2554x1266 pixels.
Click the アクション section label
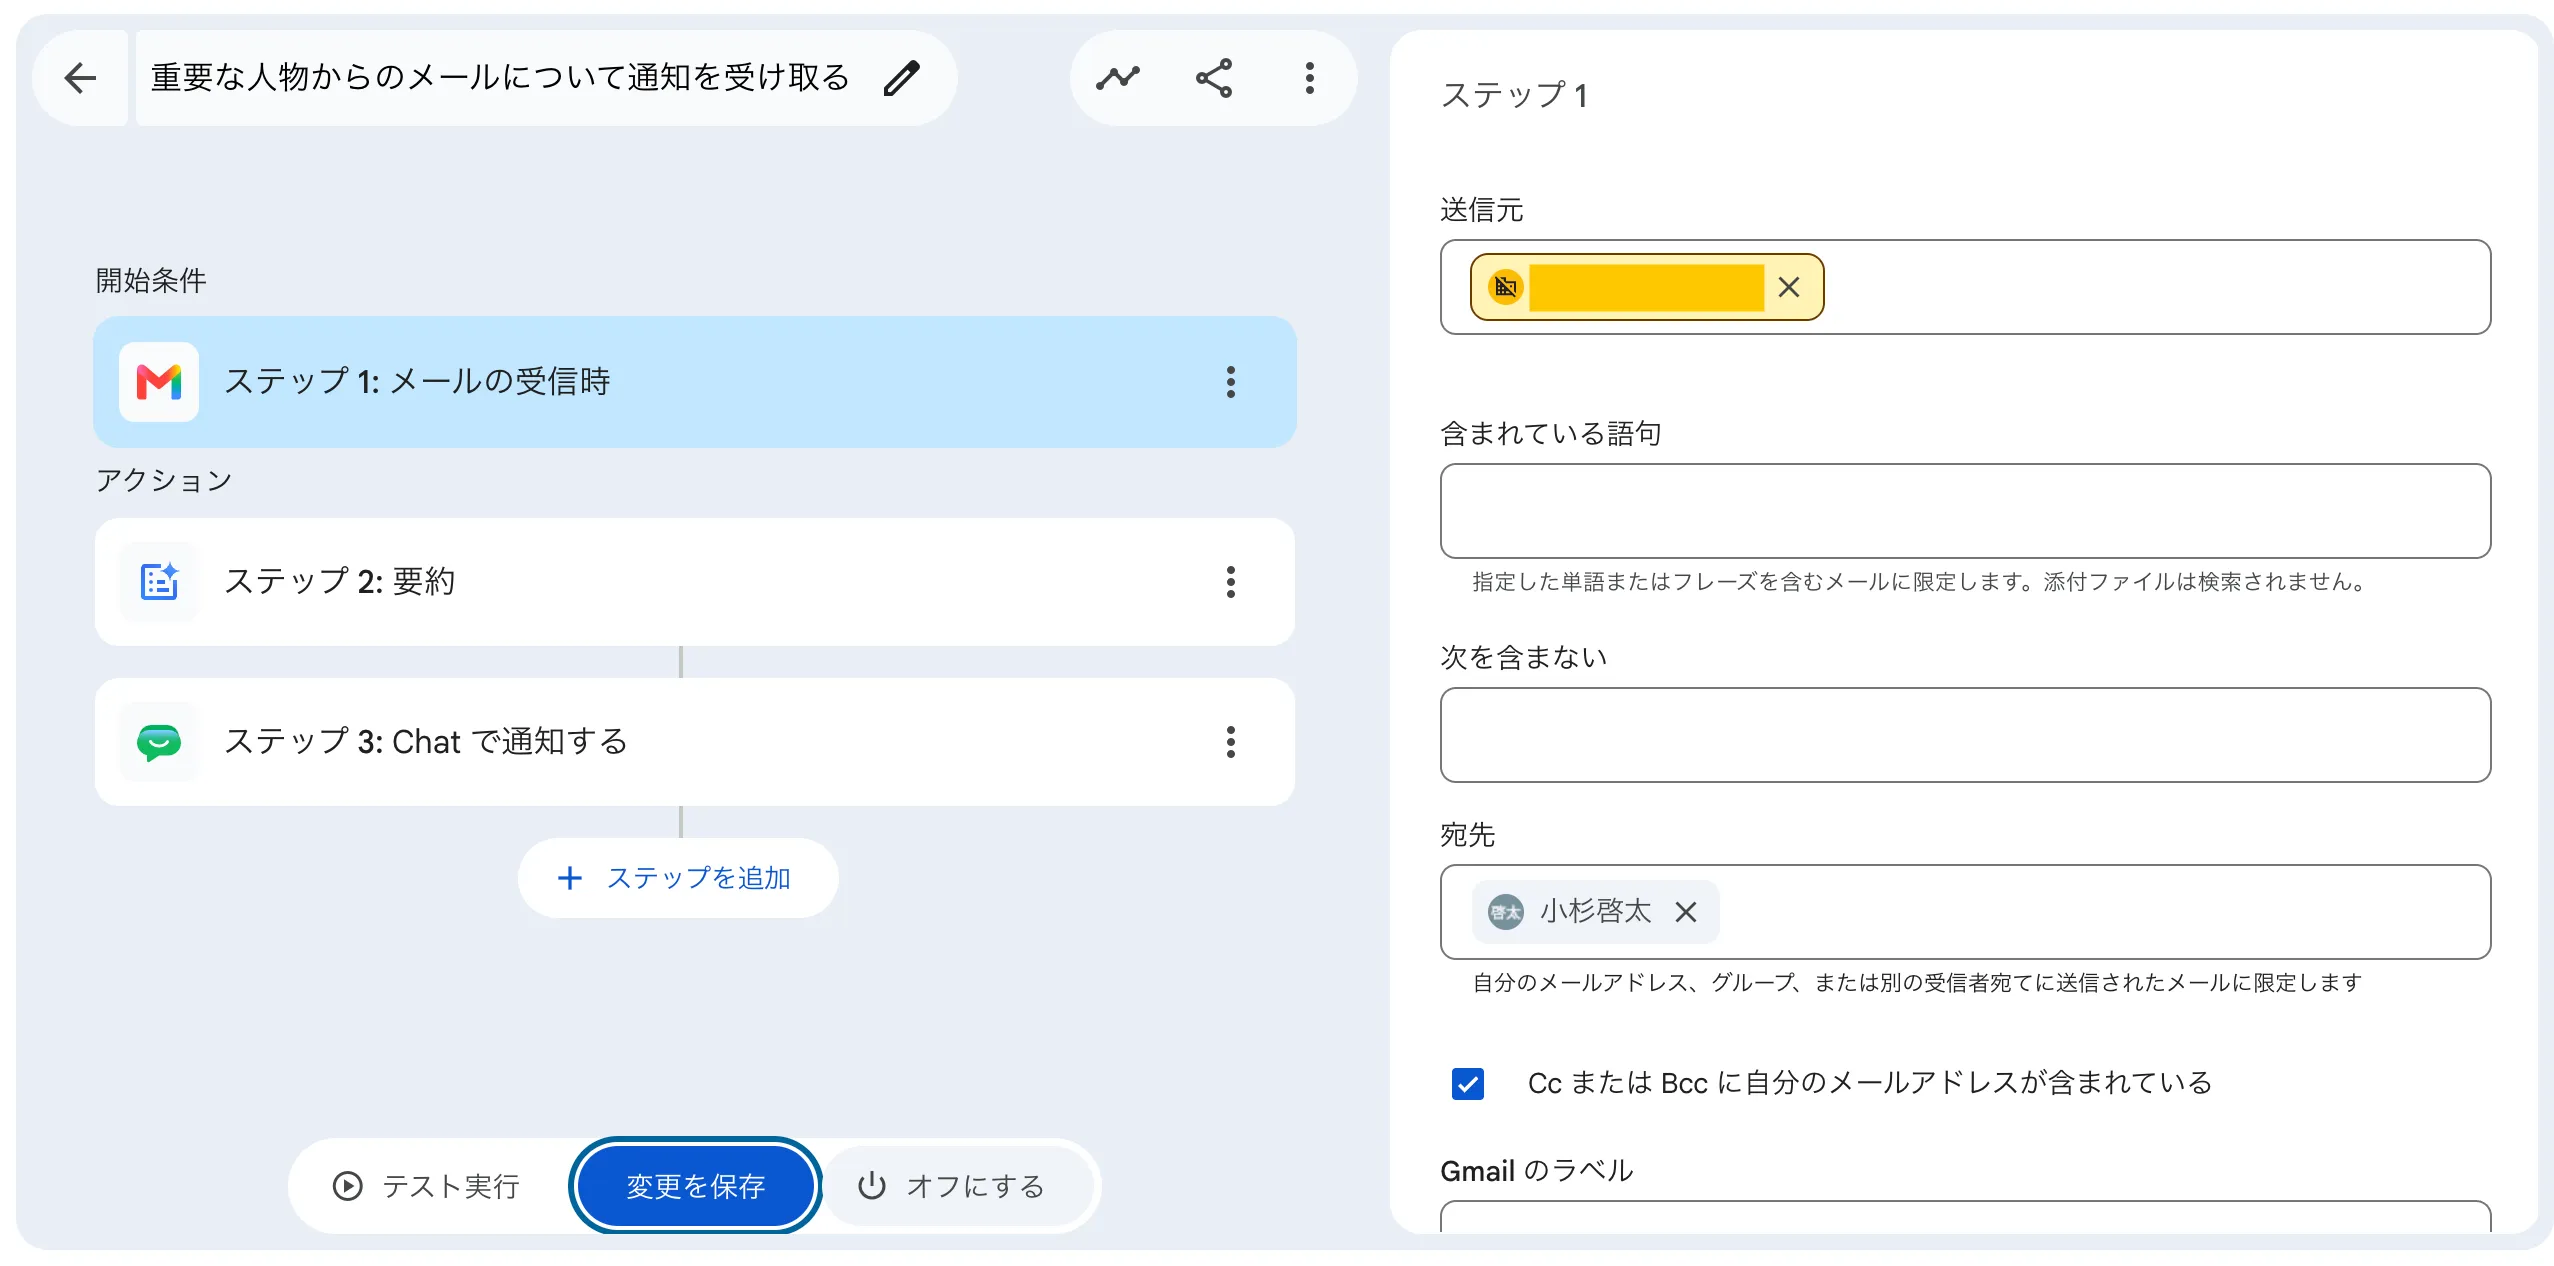(x=164, y=481)
